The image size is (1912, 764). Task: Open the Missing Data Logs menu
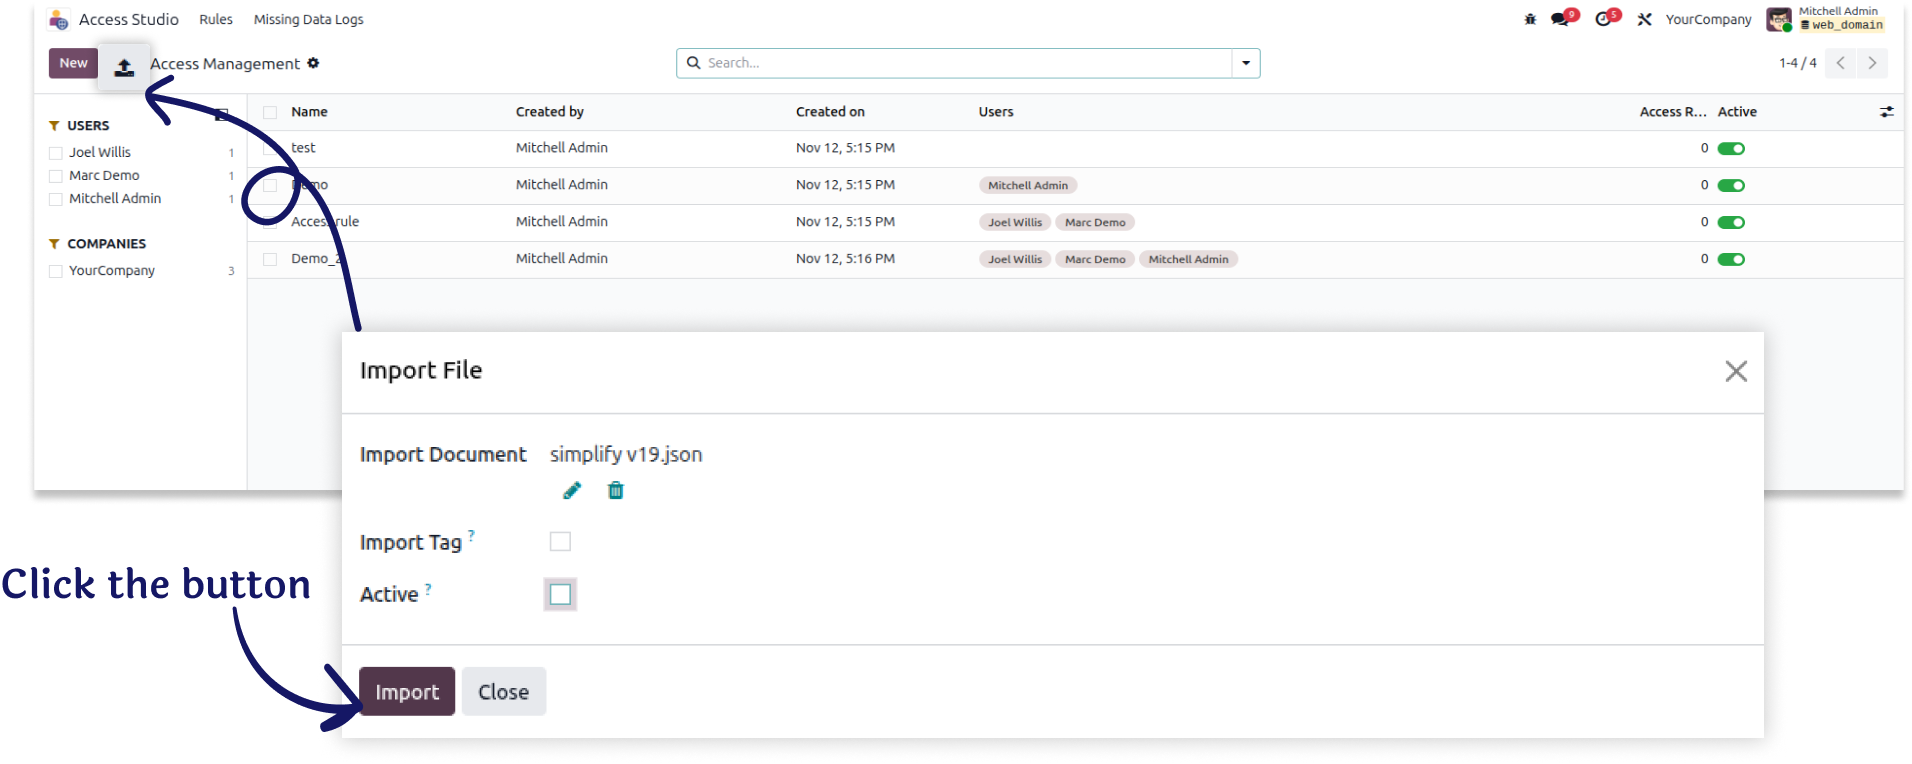click(308, 19)
